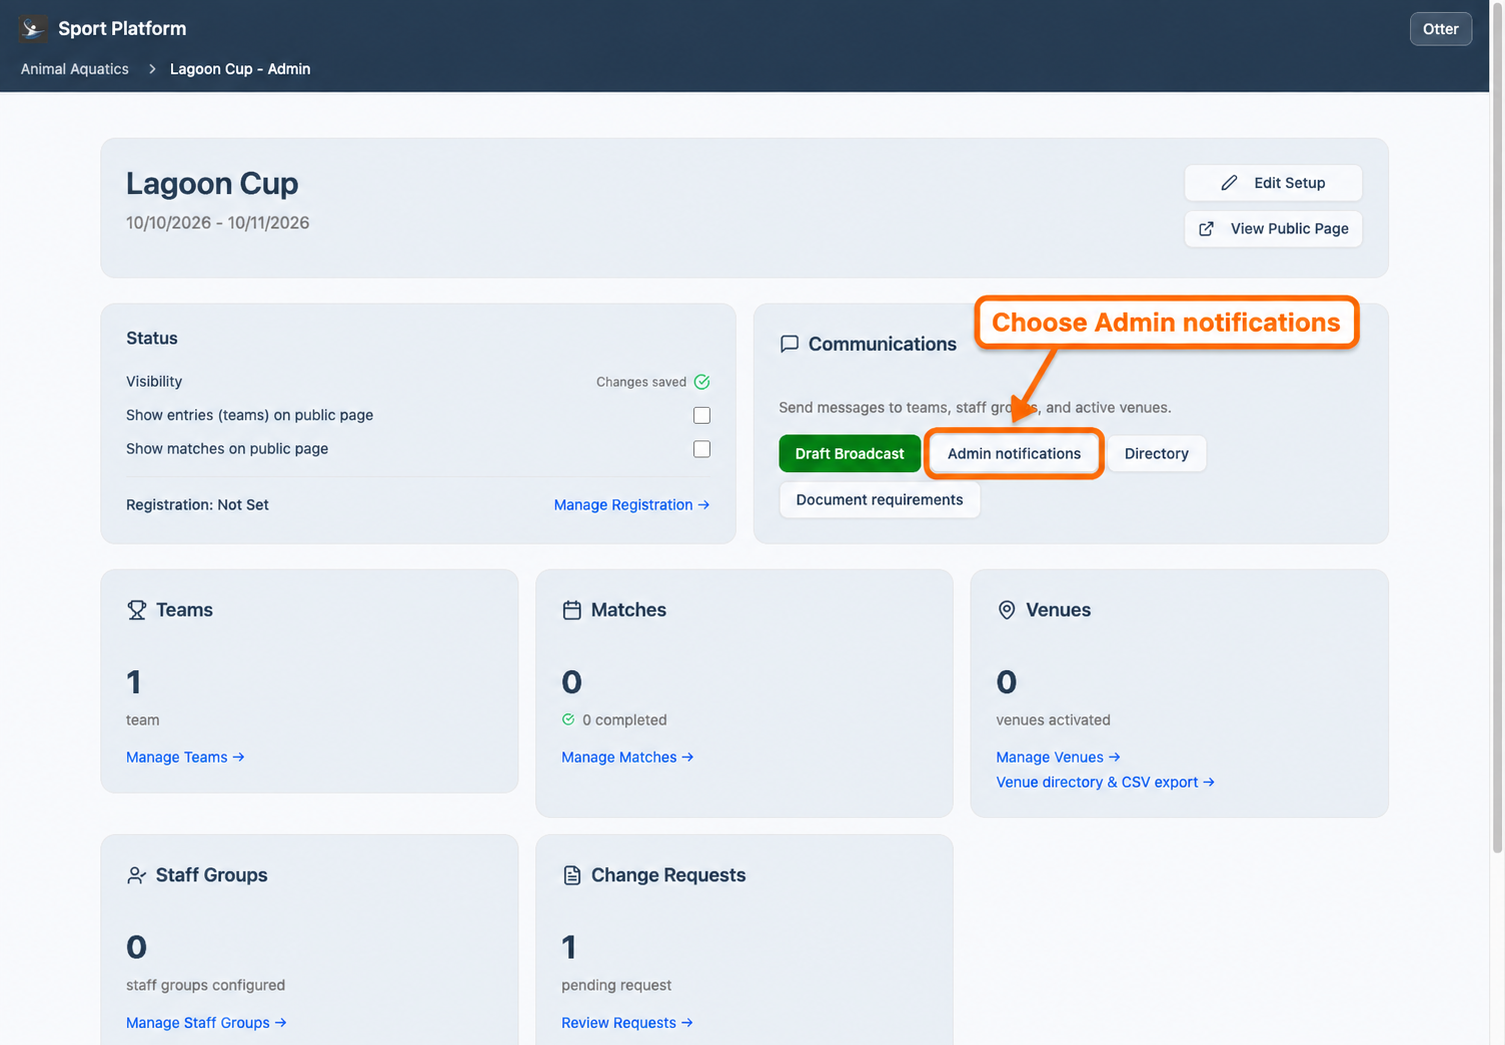Image resolution: width=1505 pixels, height=1045 pixels.
Task: Click the person icon beside Staff Groups
Action: 137,875
